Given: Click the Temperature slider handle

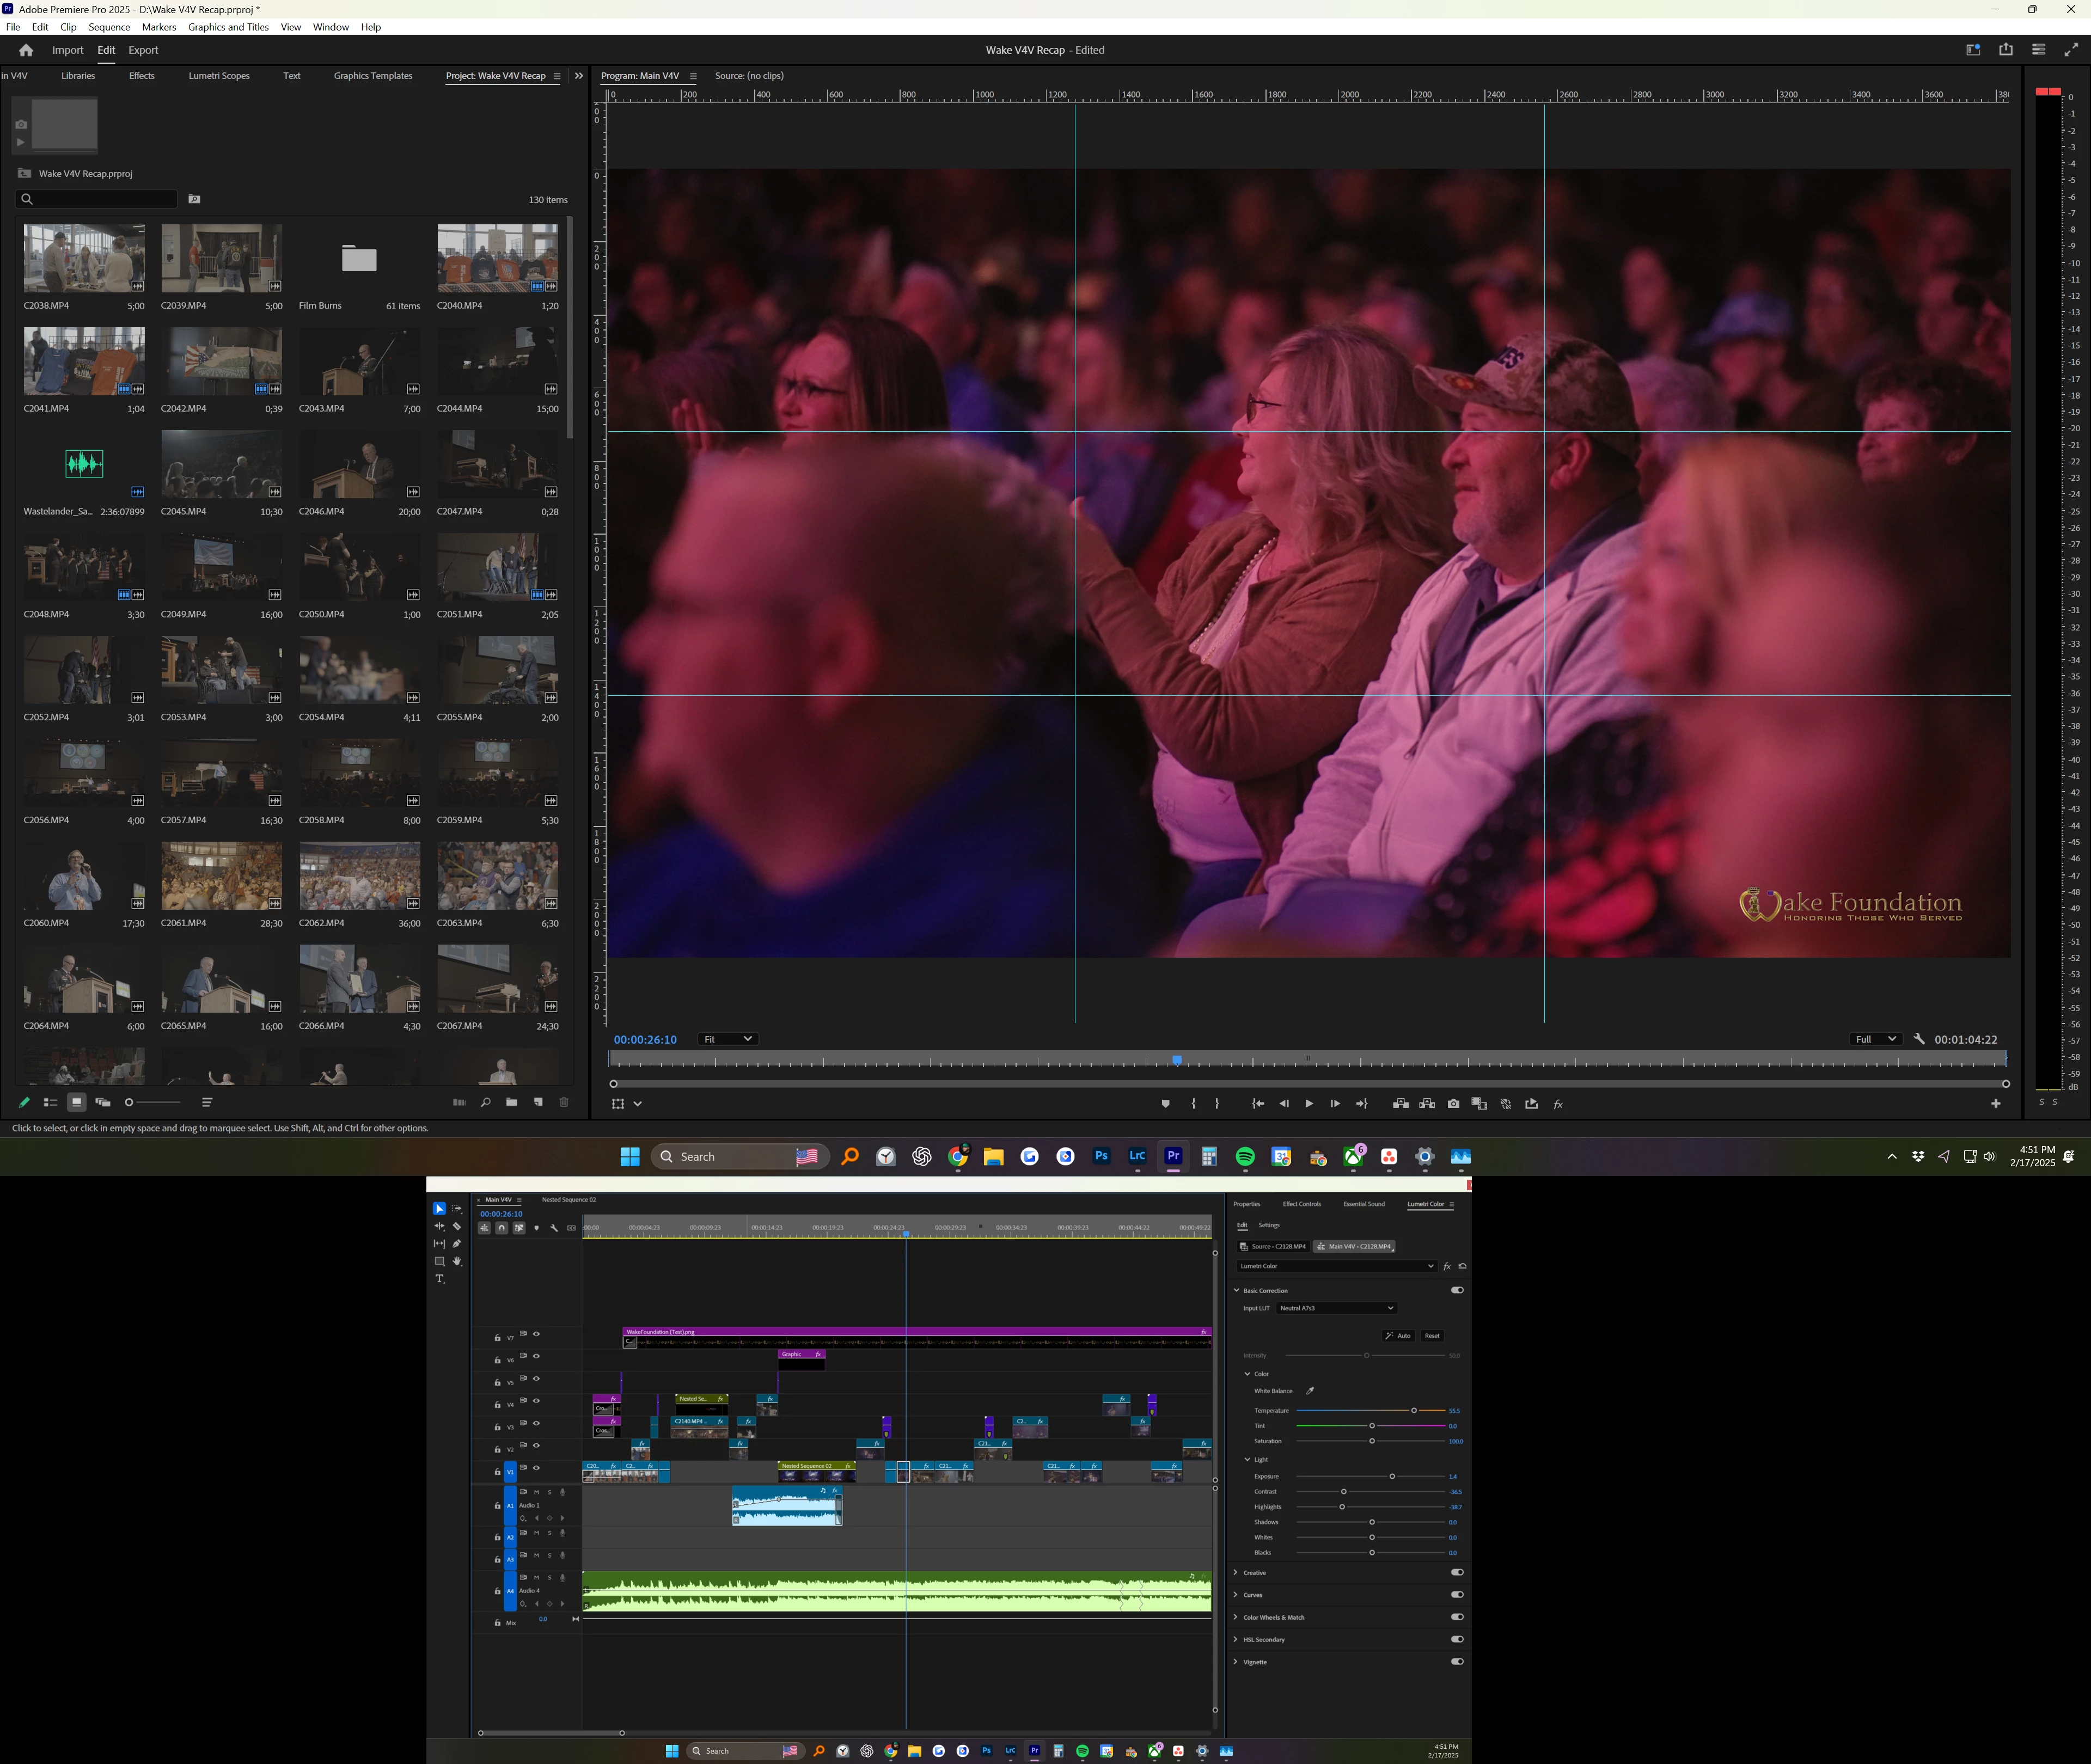Looking at the screenshot, I should pyautogui.click(x=1414, y=1411).
